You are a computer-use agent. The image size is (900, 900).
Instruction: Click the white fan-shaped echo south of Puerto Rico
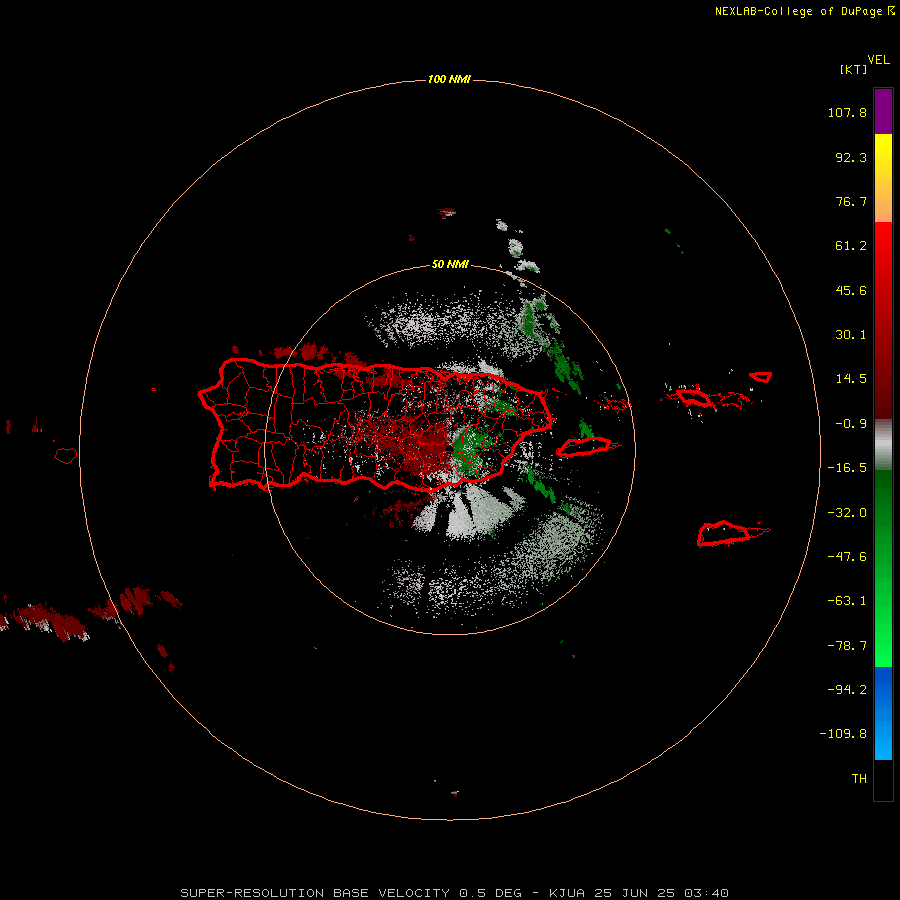(471, 514)
